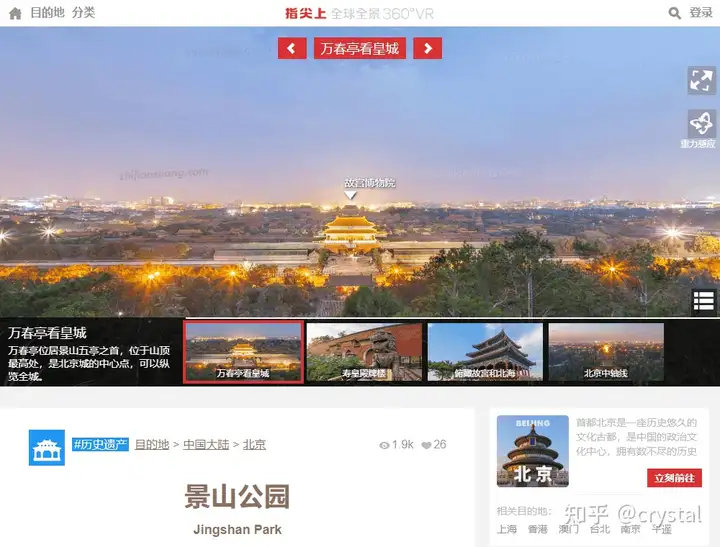Screen dimensions: 720x547
Task: Click the Jingshan Park subtitle text
Action: pos(237,530)
